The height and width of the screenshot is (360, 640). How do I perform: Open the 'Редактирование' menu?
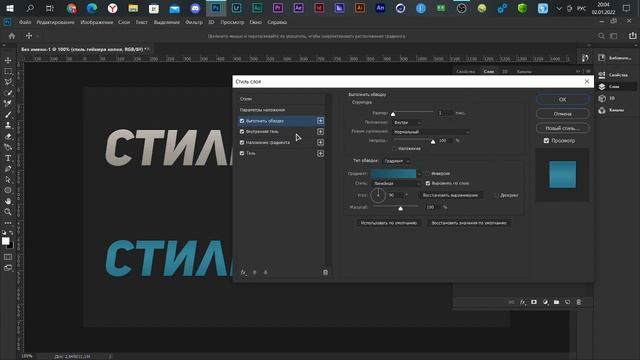56,22
